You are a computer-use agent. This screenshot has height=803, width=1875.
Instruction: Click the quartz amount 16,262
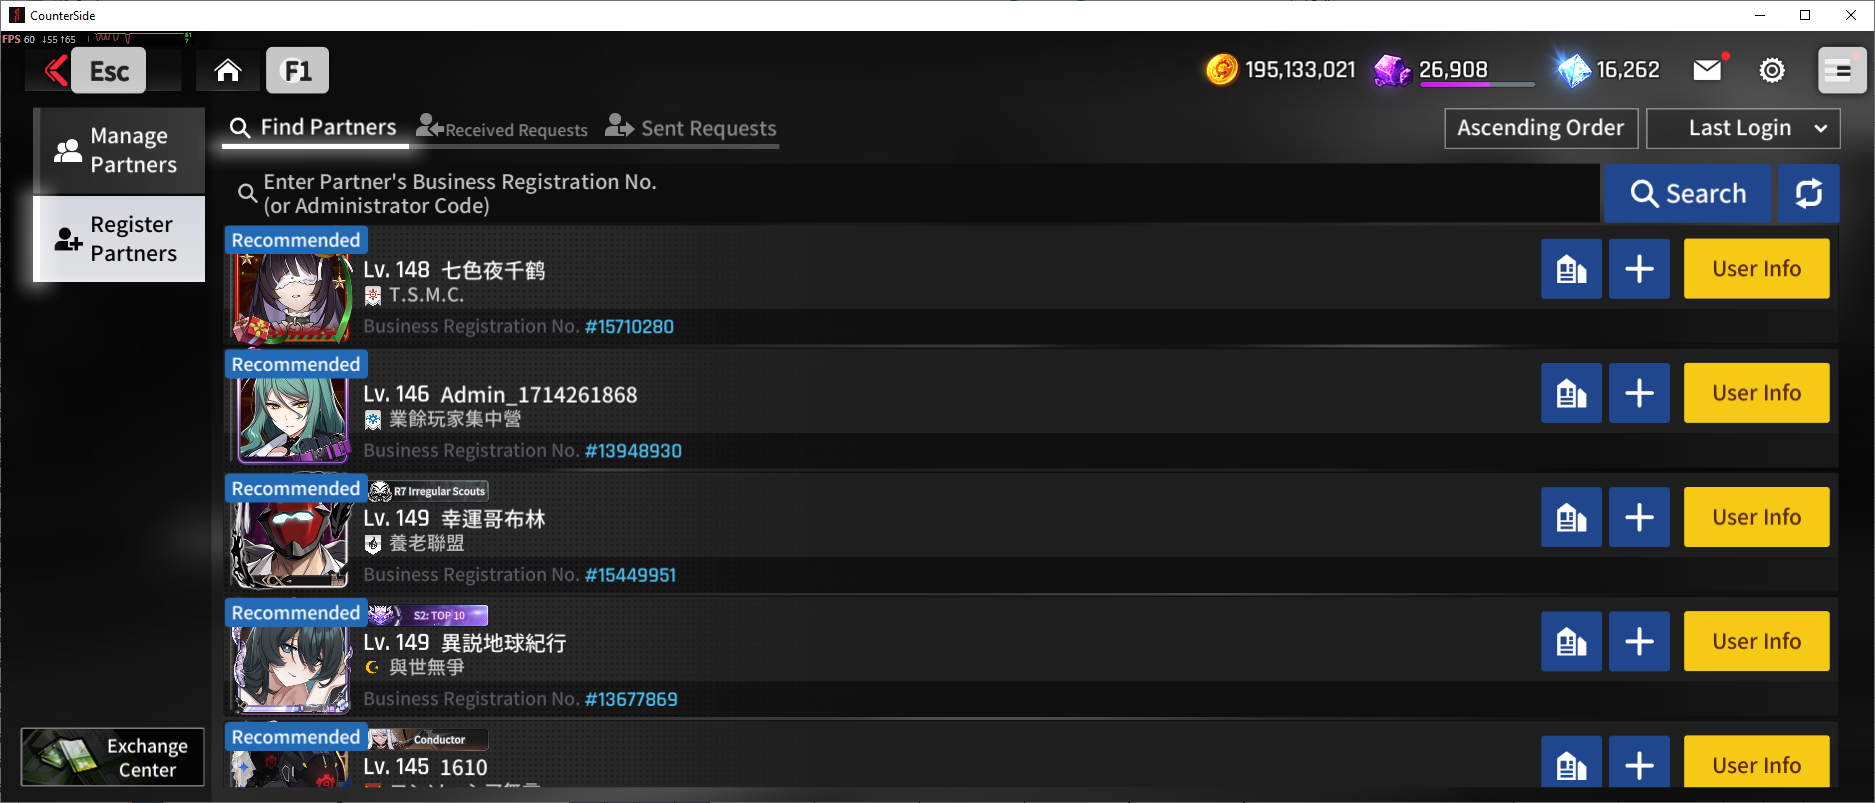[x=1628, y=70]
